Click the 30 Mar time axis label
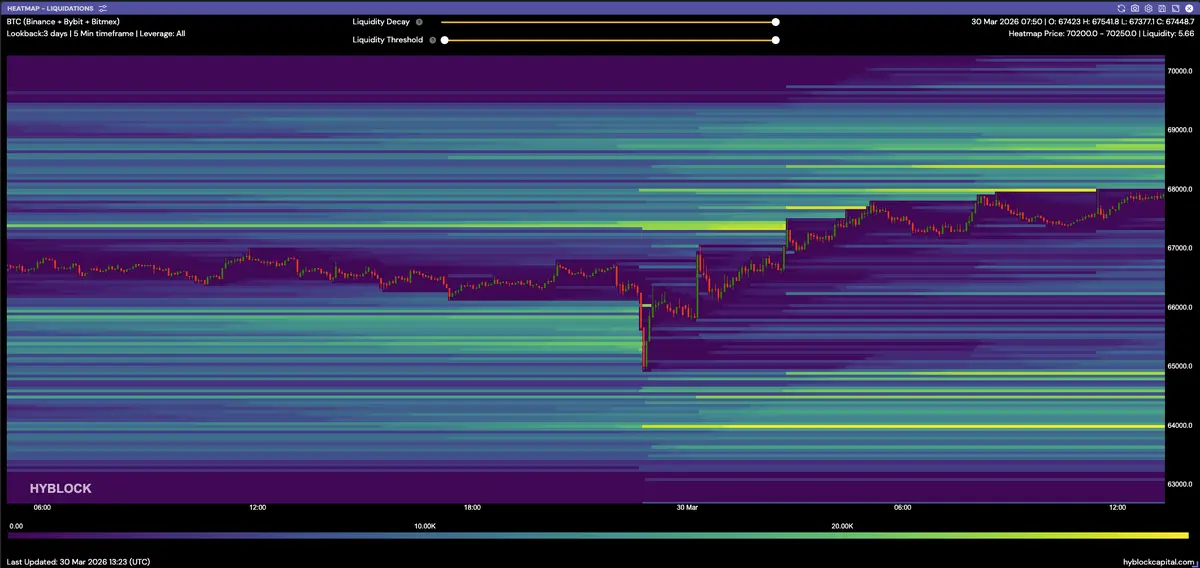This screenshot has width=1200, height=568. [686, 508]
